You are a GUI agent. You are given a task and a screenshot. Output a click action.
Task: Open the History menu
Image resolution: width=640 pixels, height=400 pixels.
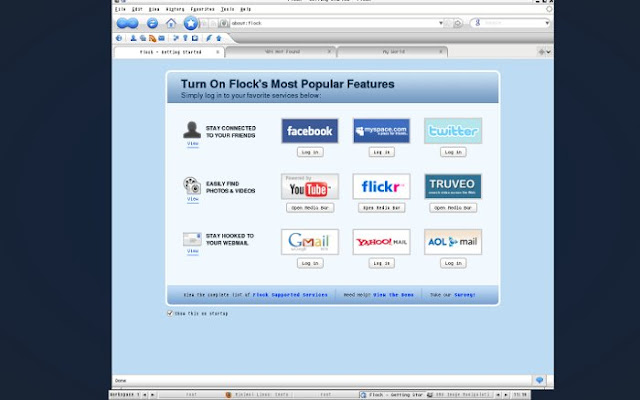click(x=175, y=9)
